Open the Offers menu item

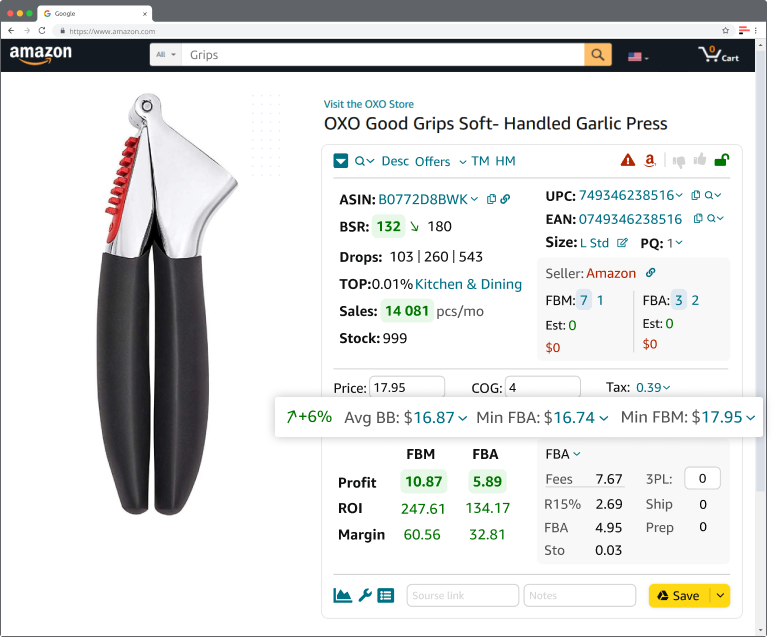point(432,162)
